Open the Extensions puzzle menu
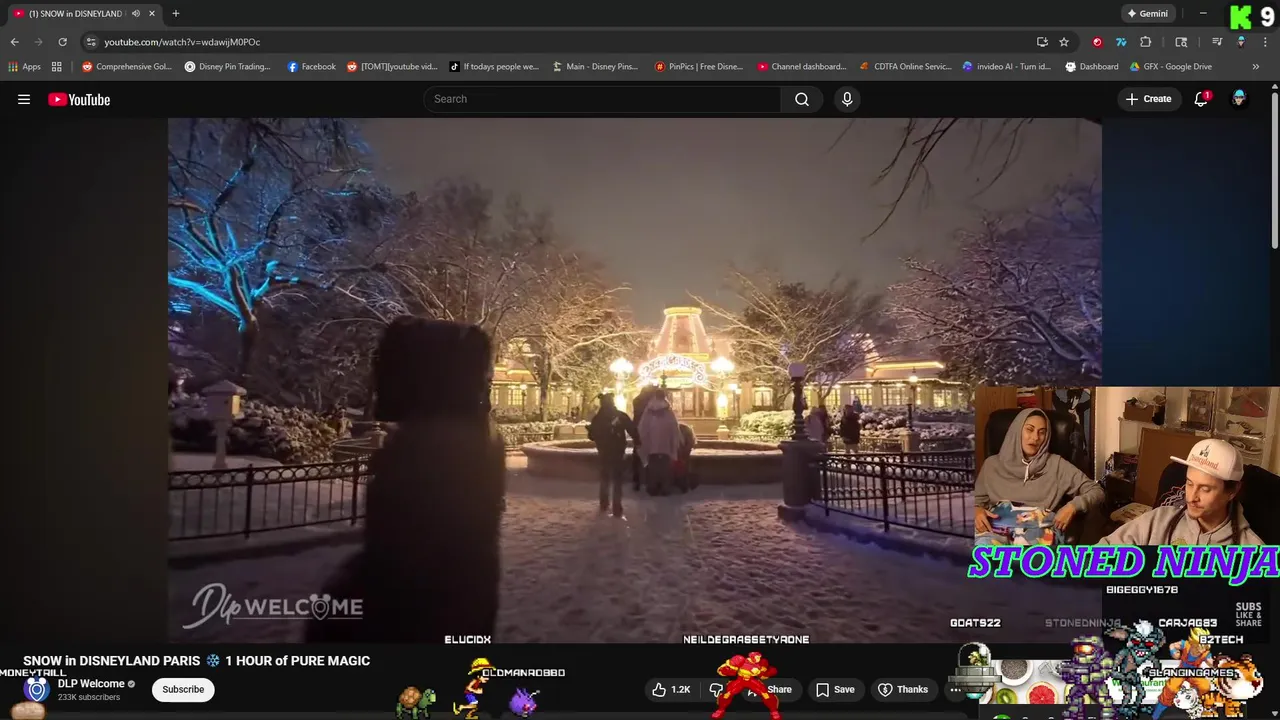 click(x=1146, y=42)
